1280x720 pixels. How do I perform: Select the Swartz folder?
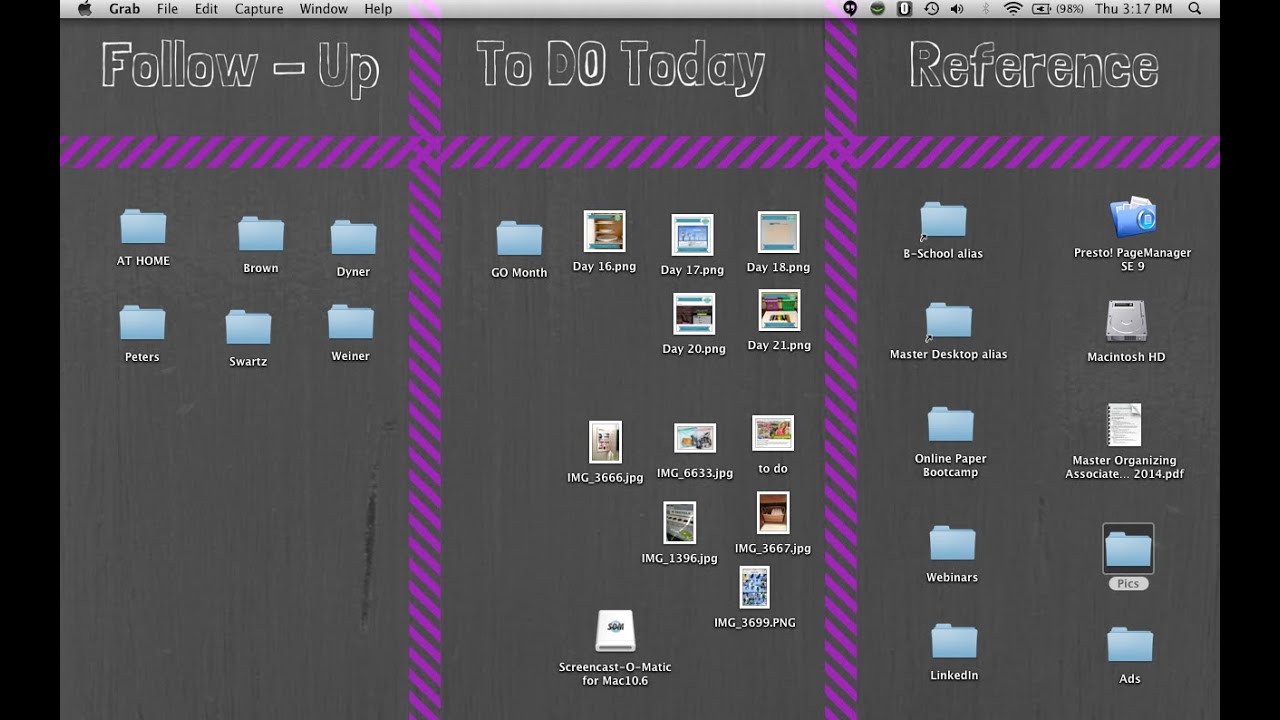248,328
